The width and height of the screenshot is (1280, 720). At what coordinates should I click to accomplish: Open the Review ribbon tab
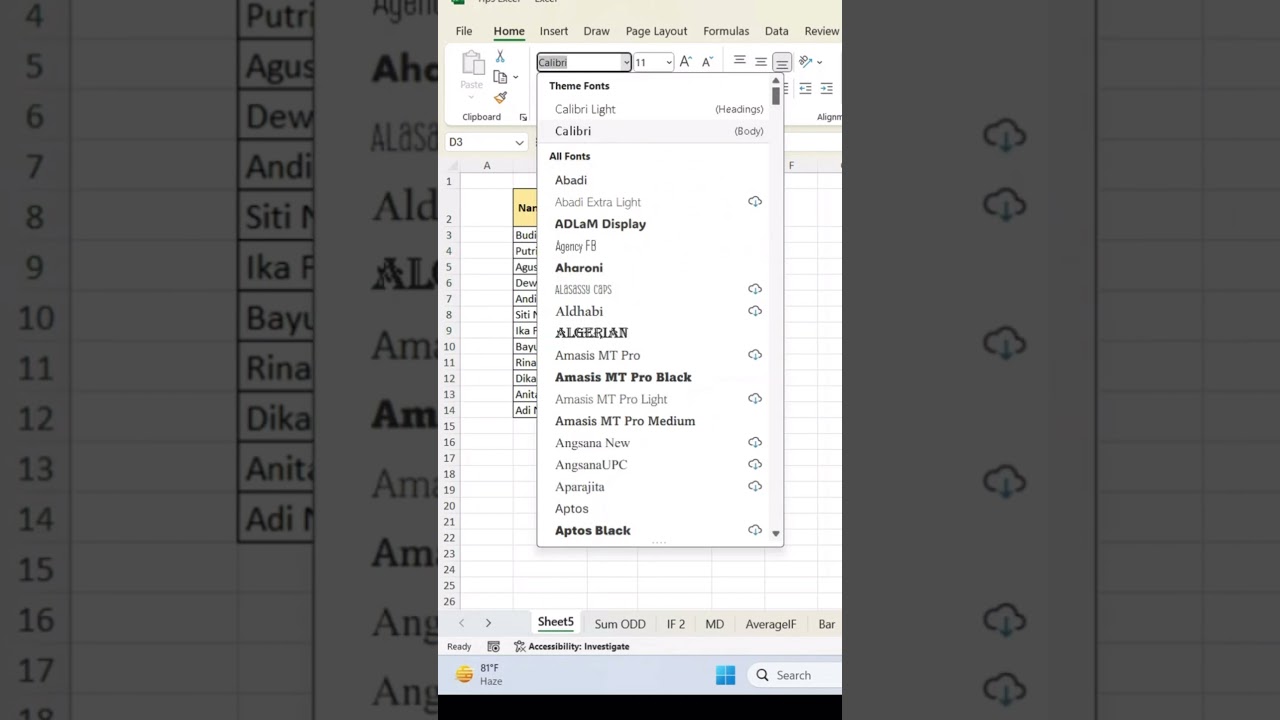pos(822,31)
